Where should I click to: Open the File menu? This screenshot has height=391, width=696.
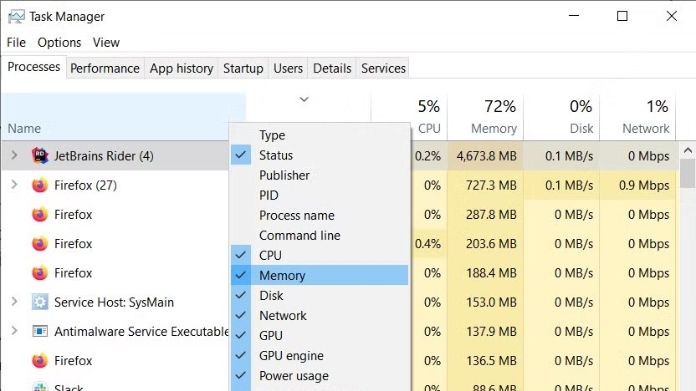point(16,43)
